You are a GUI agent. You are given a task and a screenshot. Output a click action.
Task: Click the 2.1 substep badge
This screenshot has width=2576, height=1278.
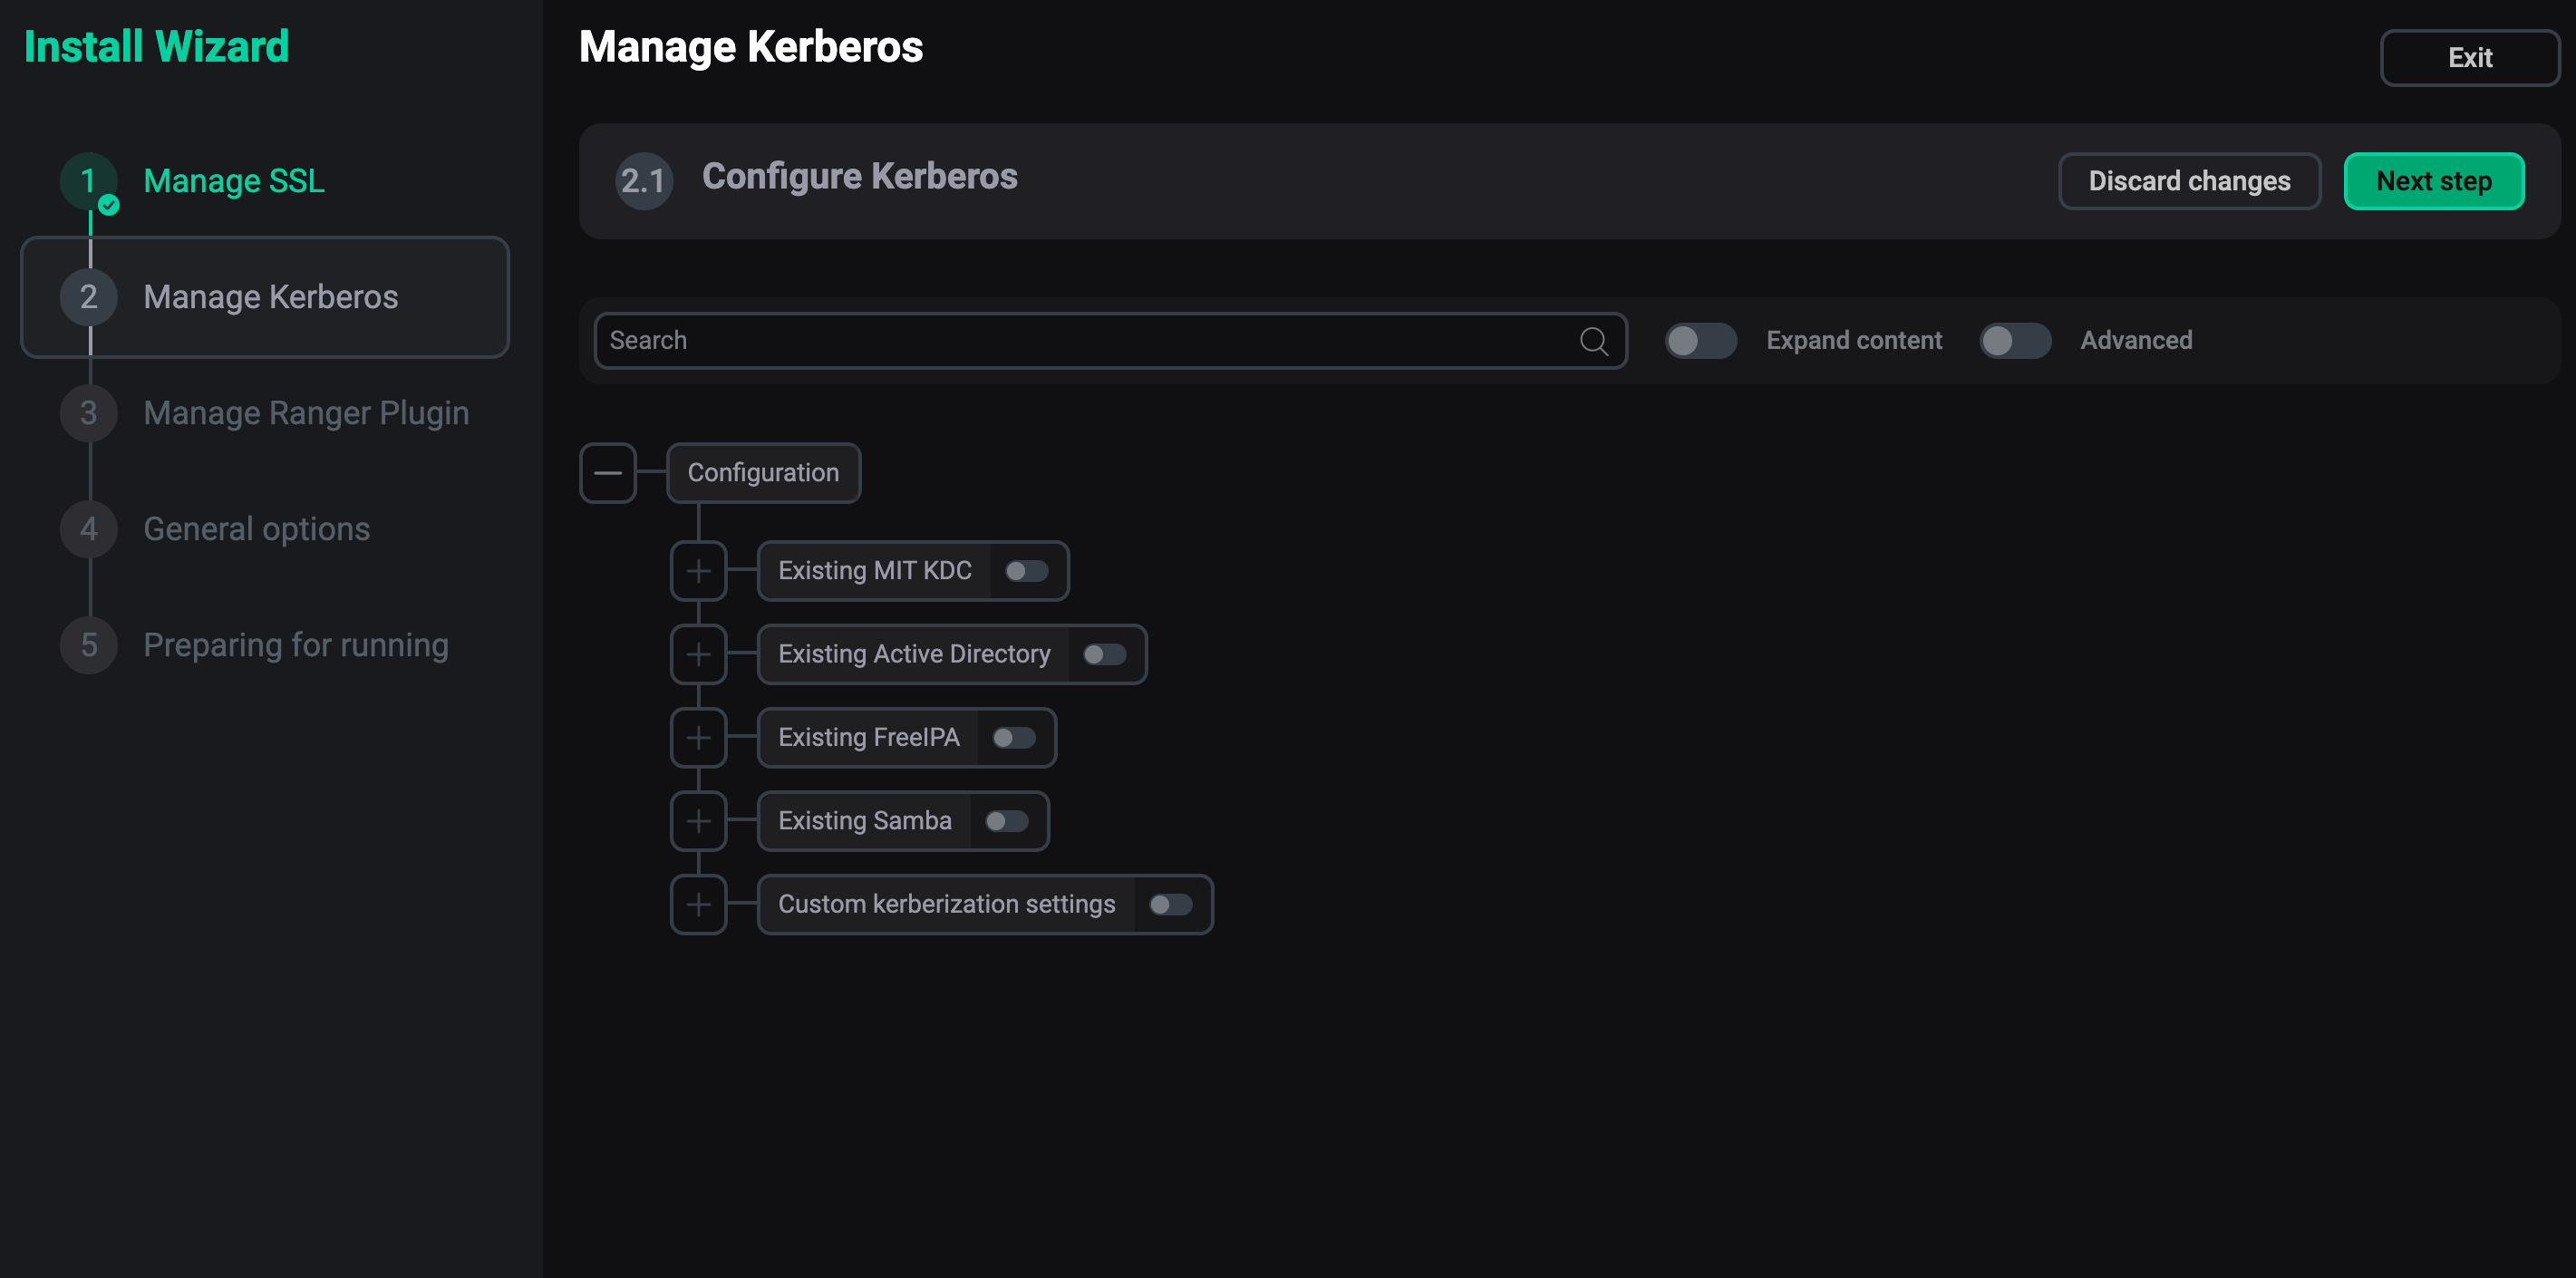pos(643,181)
